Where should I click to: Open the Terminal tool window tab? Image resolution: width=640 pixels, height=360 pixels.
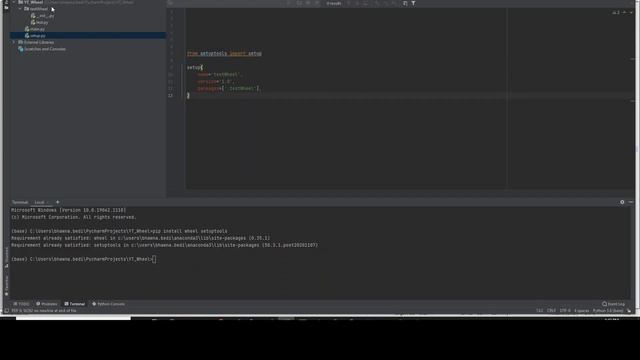pyautogui.click(x=74, y=304)
